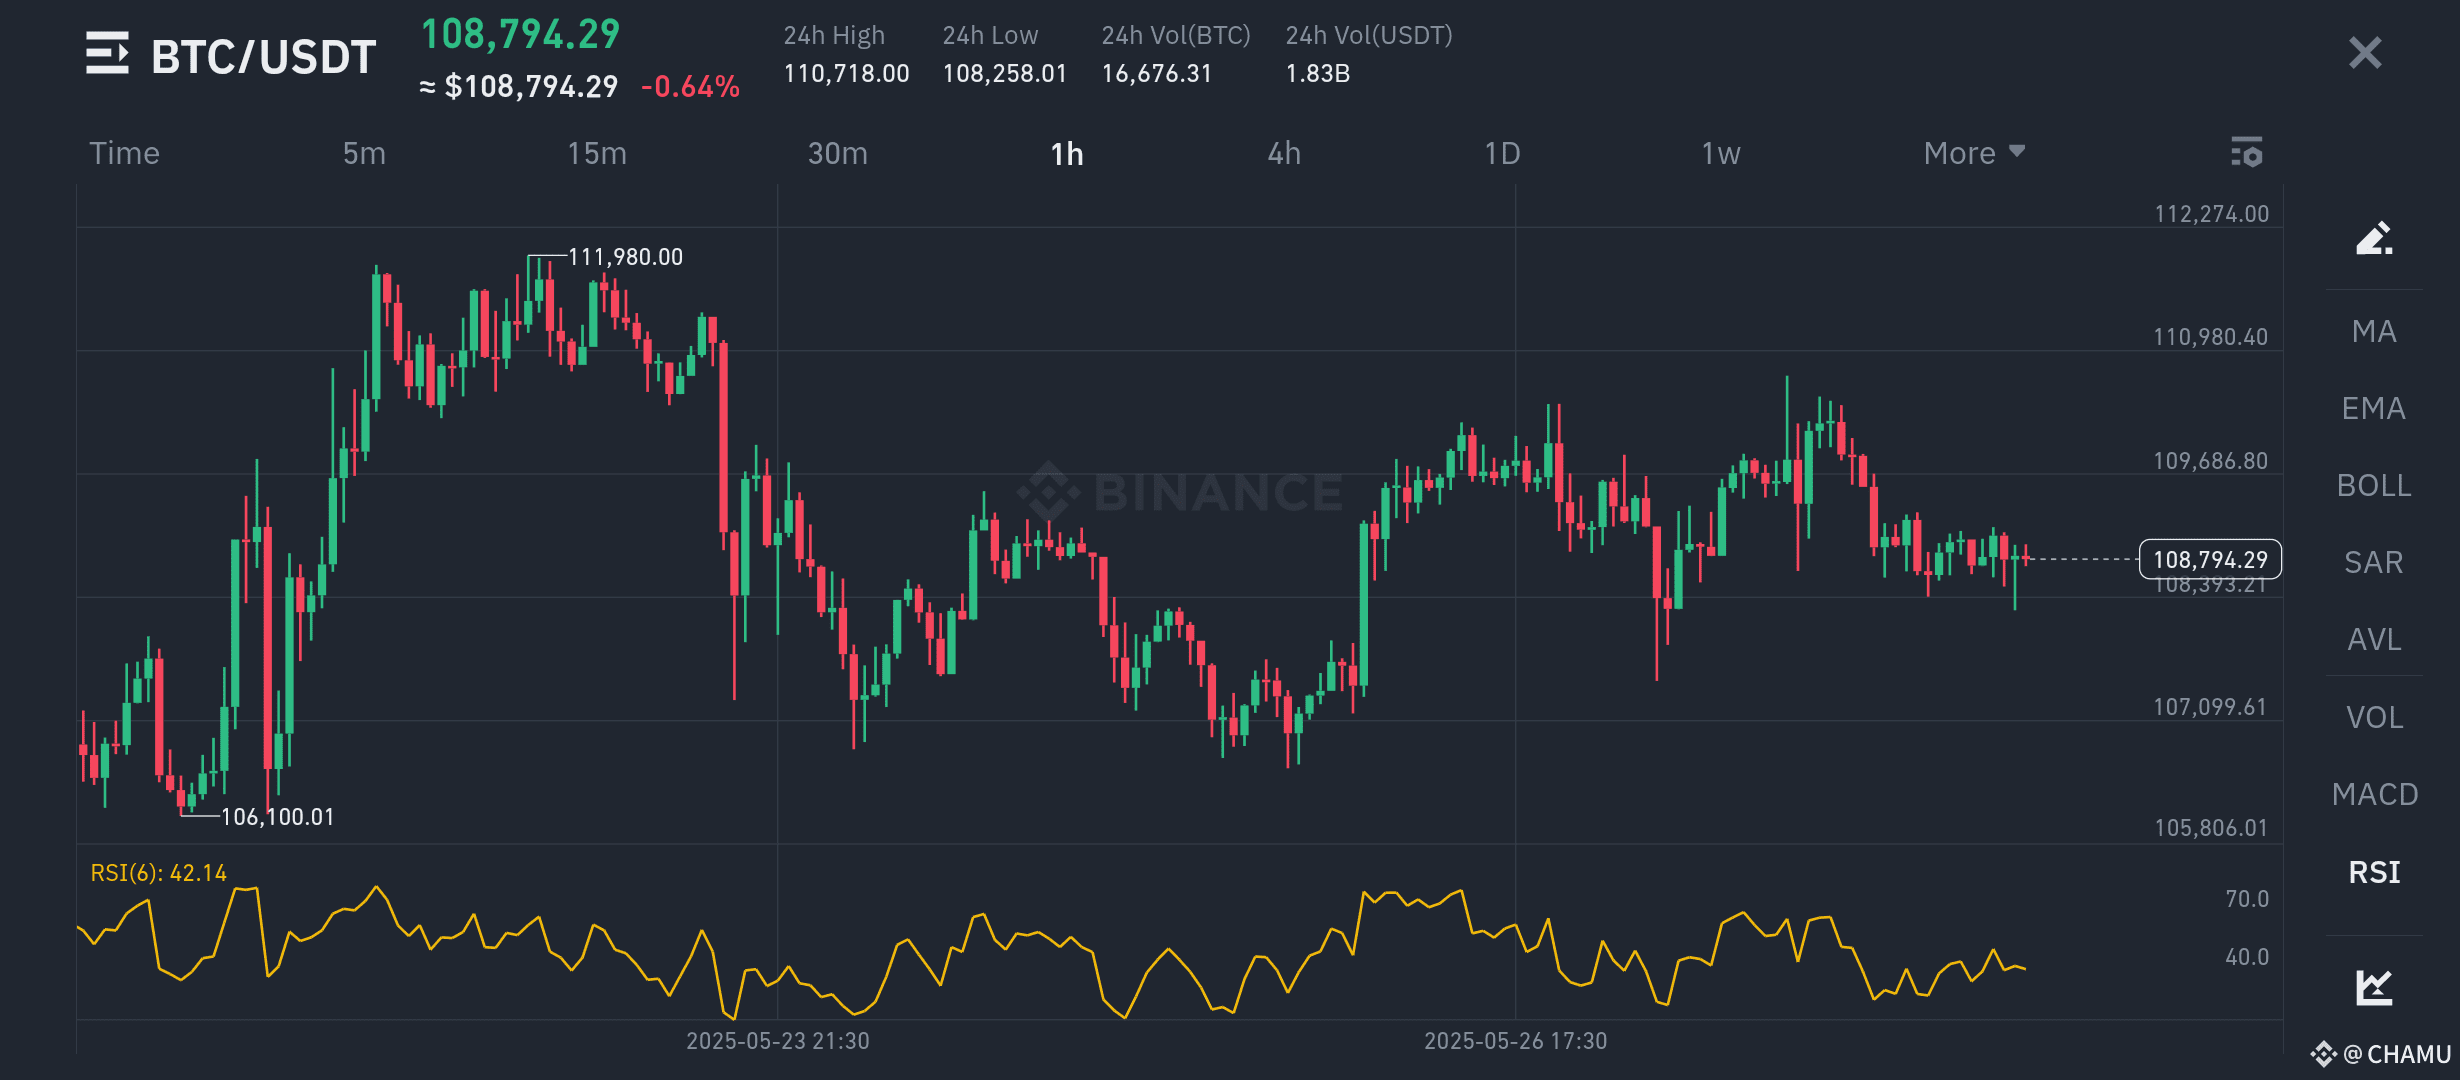Toggle the BOLL indicator
This screenshot has width=2460, height=1080.
[x=2374, y=485]
